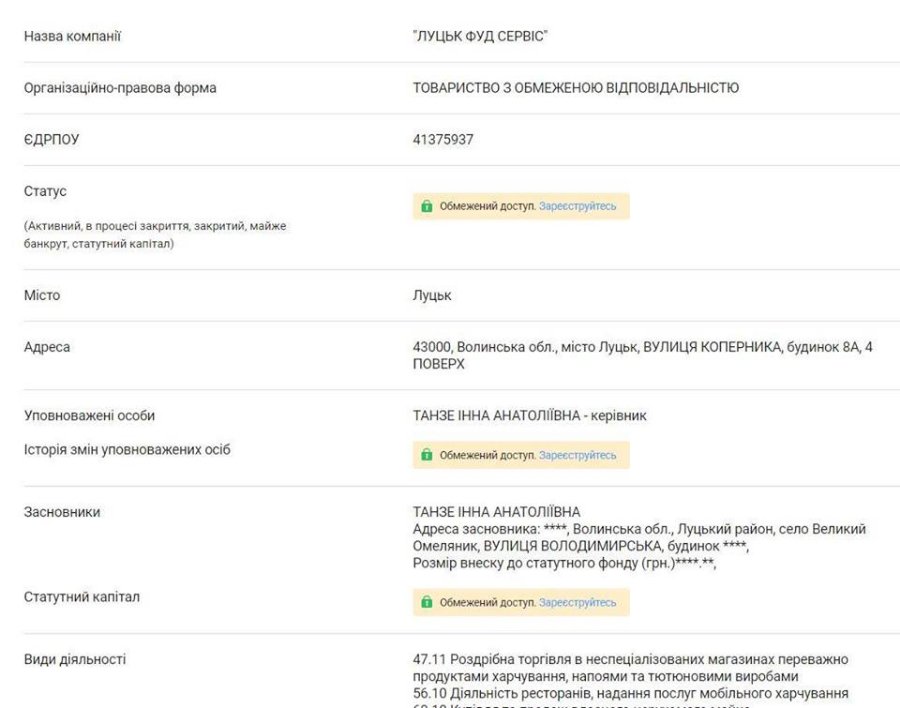Viewport: 900px width, 708px height.
Task: Click the Види діяльності label
Action: pyautogui.click(x=75, y=659)
